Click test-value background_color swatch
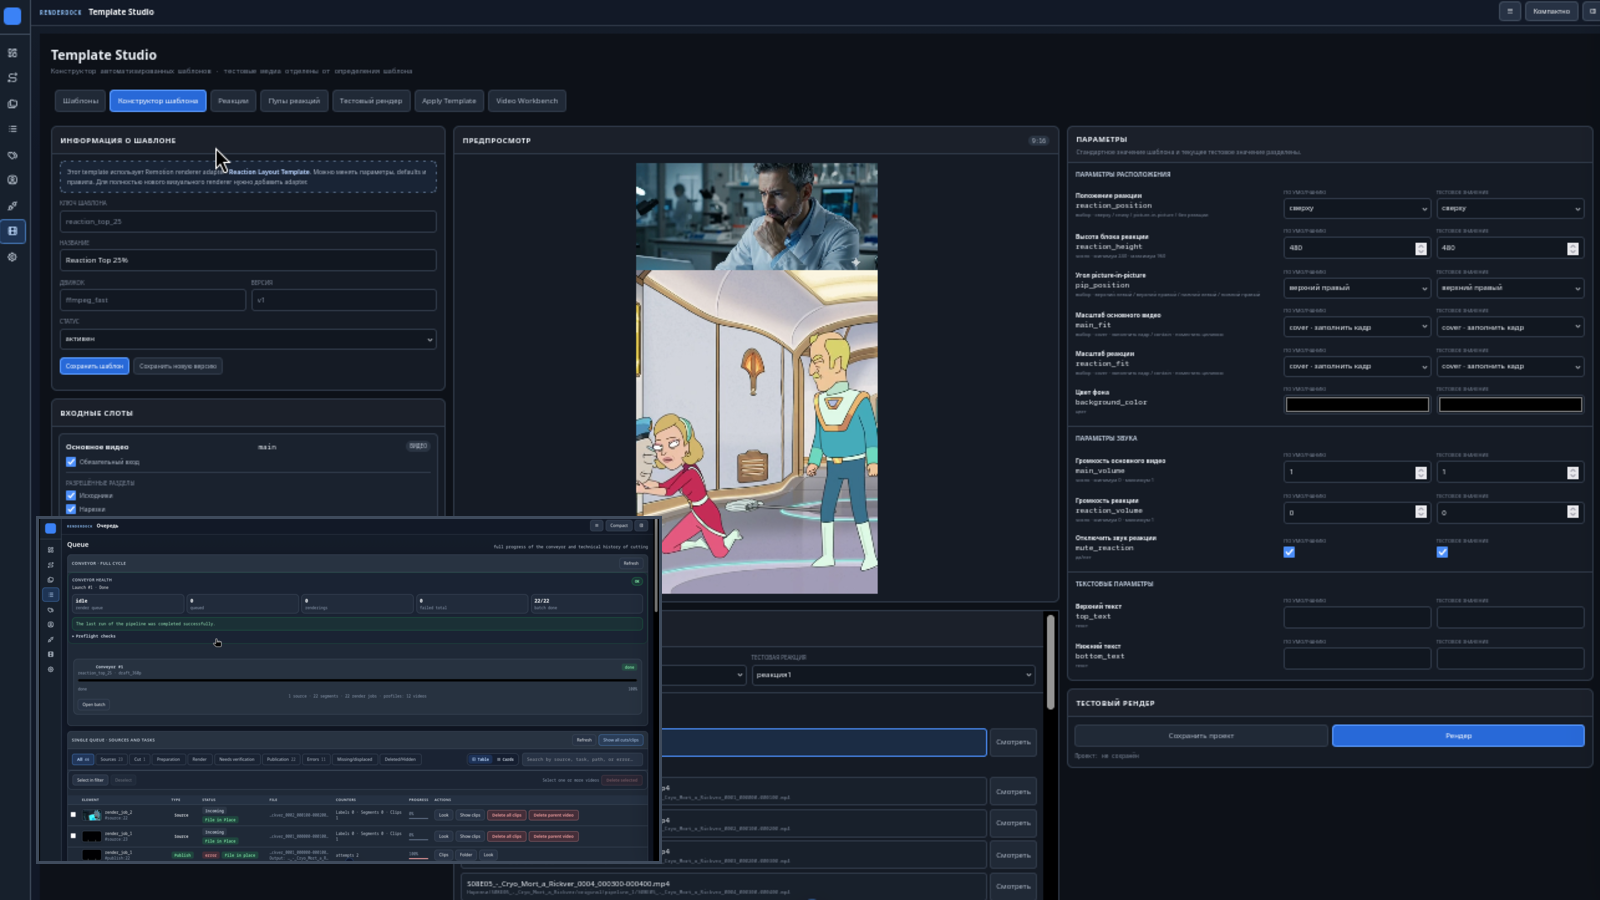1600x900 pixels. tap(1510, 405)
